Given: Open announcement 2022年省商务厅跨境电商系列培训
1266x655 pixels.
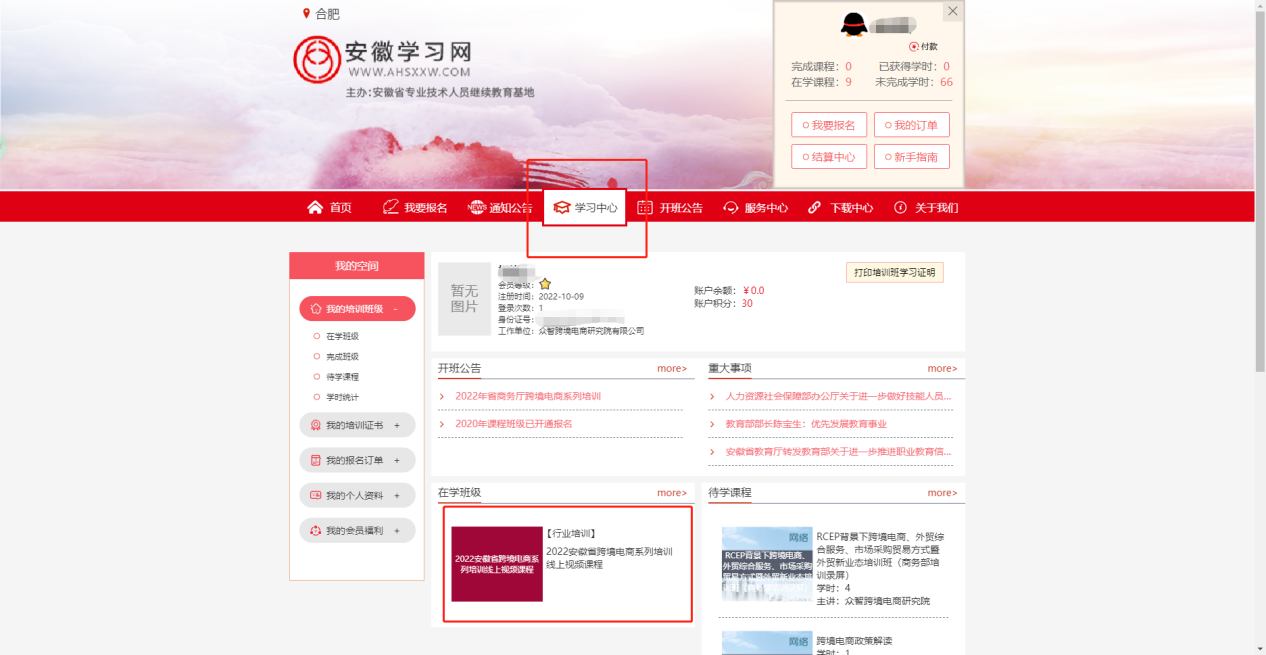Looking at the screenshot, I should point(528,396).
